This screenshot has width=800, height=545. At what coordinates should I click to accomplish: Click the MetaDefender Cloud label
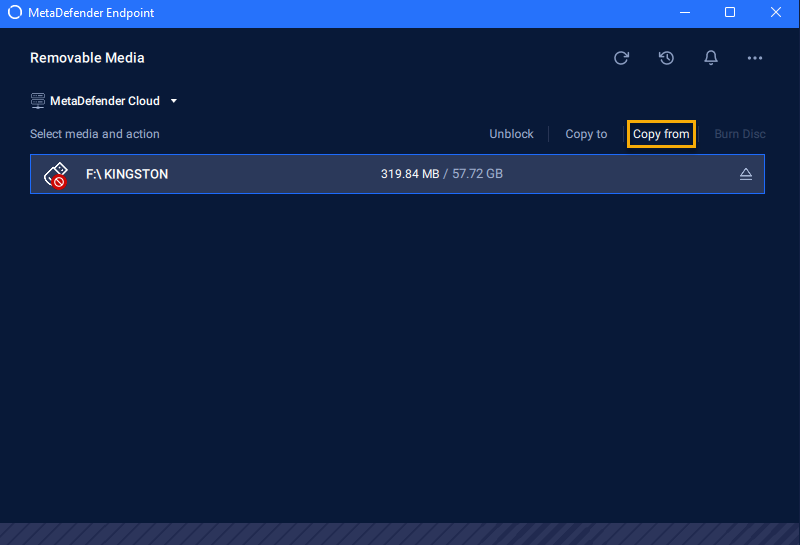pyautogui.click(x=105, y=101)
